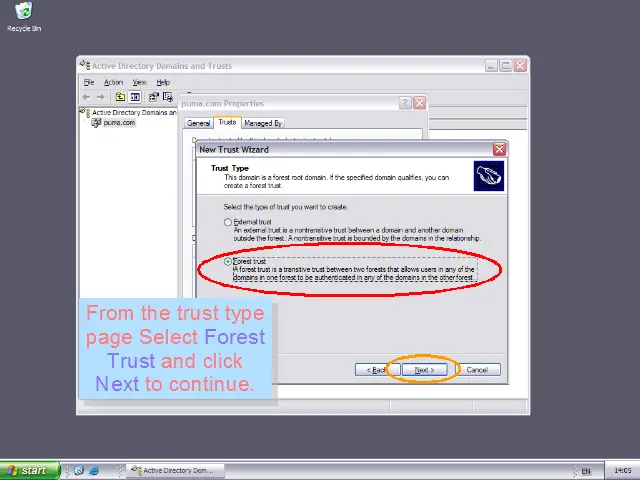This screenshot has height=480, width=640.
Task: Click Active Directory Dom... taskbar button
Action: 176,471
